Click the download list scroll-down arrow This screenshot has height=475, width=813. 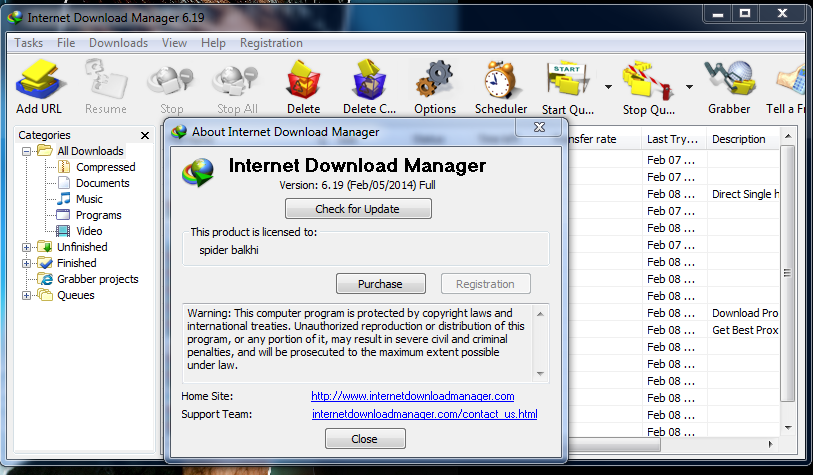(788, 428)
